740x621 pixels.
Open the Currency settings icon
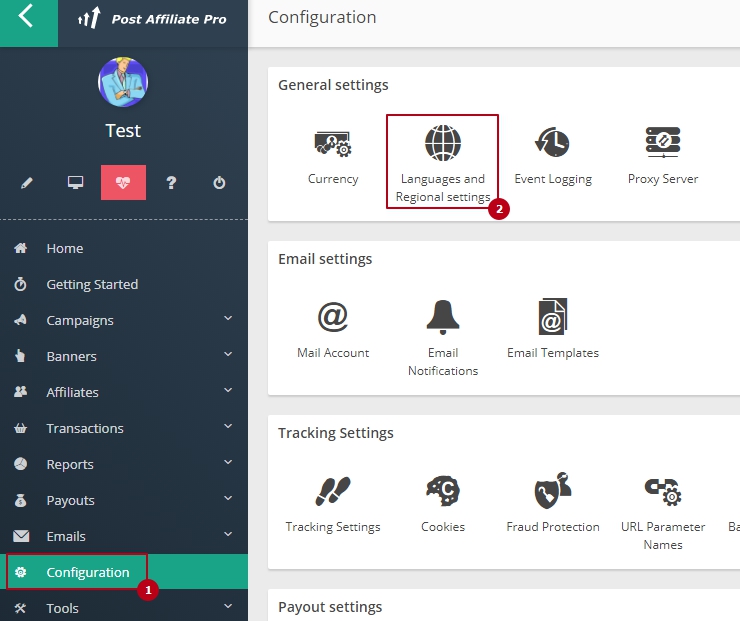[333, 145]
